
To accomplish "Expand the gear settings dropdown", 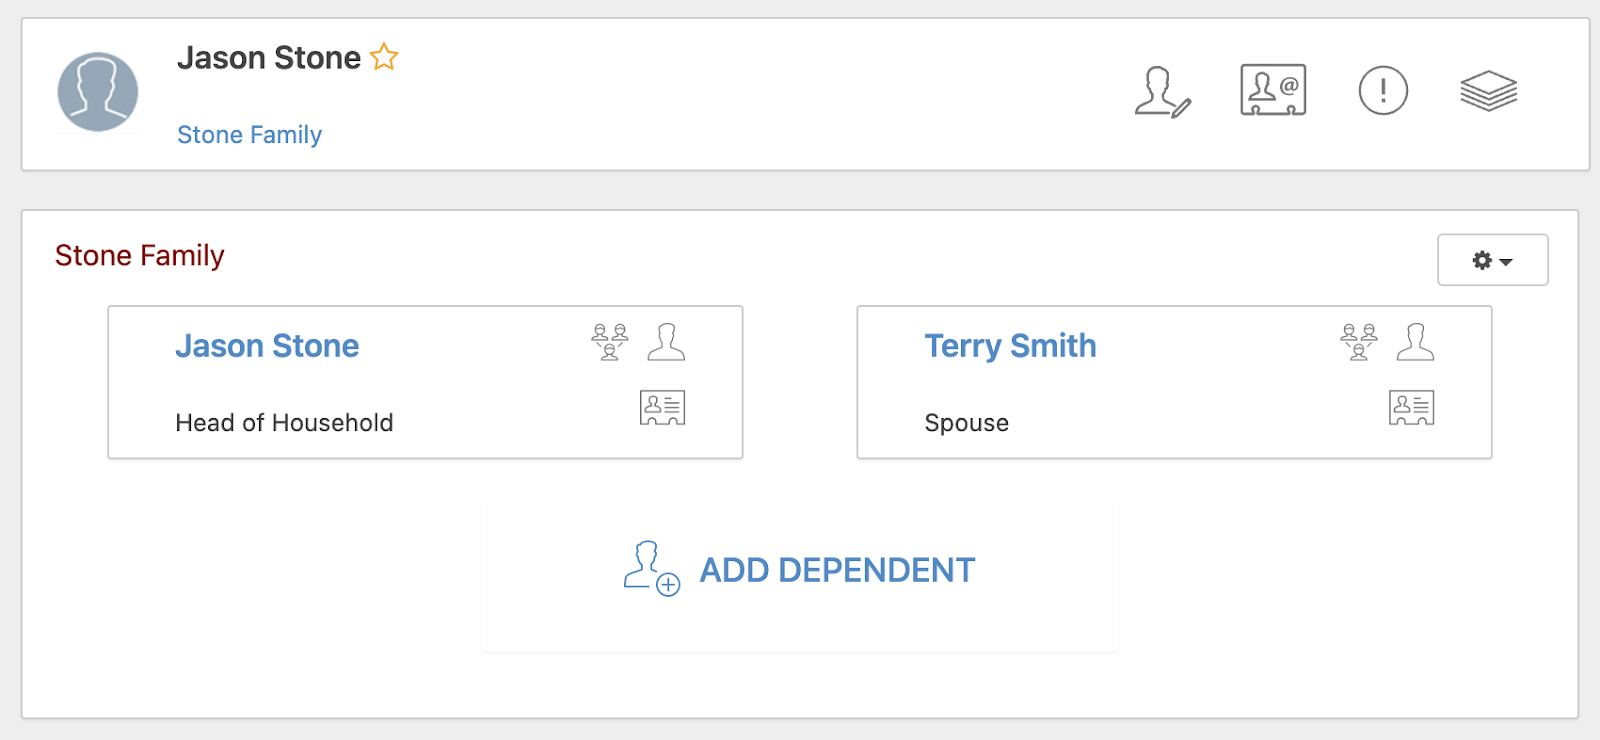I will [1492, 260].
